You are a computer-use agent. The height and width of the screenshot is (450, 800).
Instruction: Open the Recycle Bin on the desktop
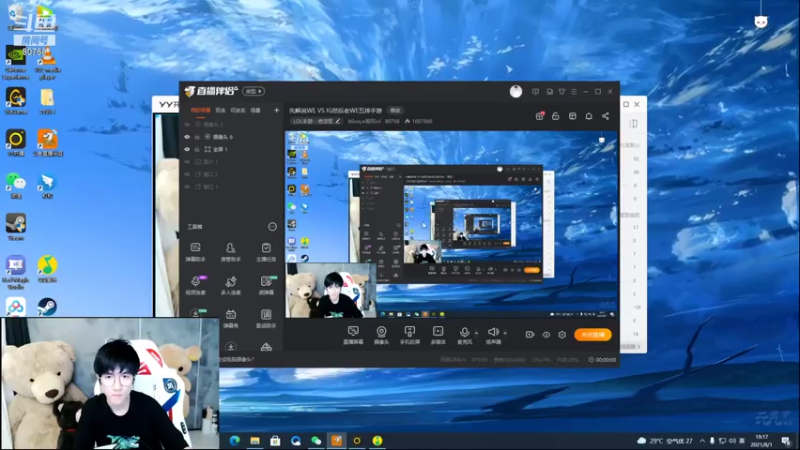(16, 18)
